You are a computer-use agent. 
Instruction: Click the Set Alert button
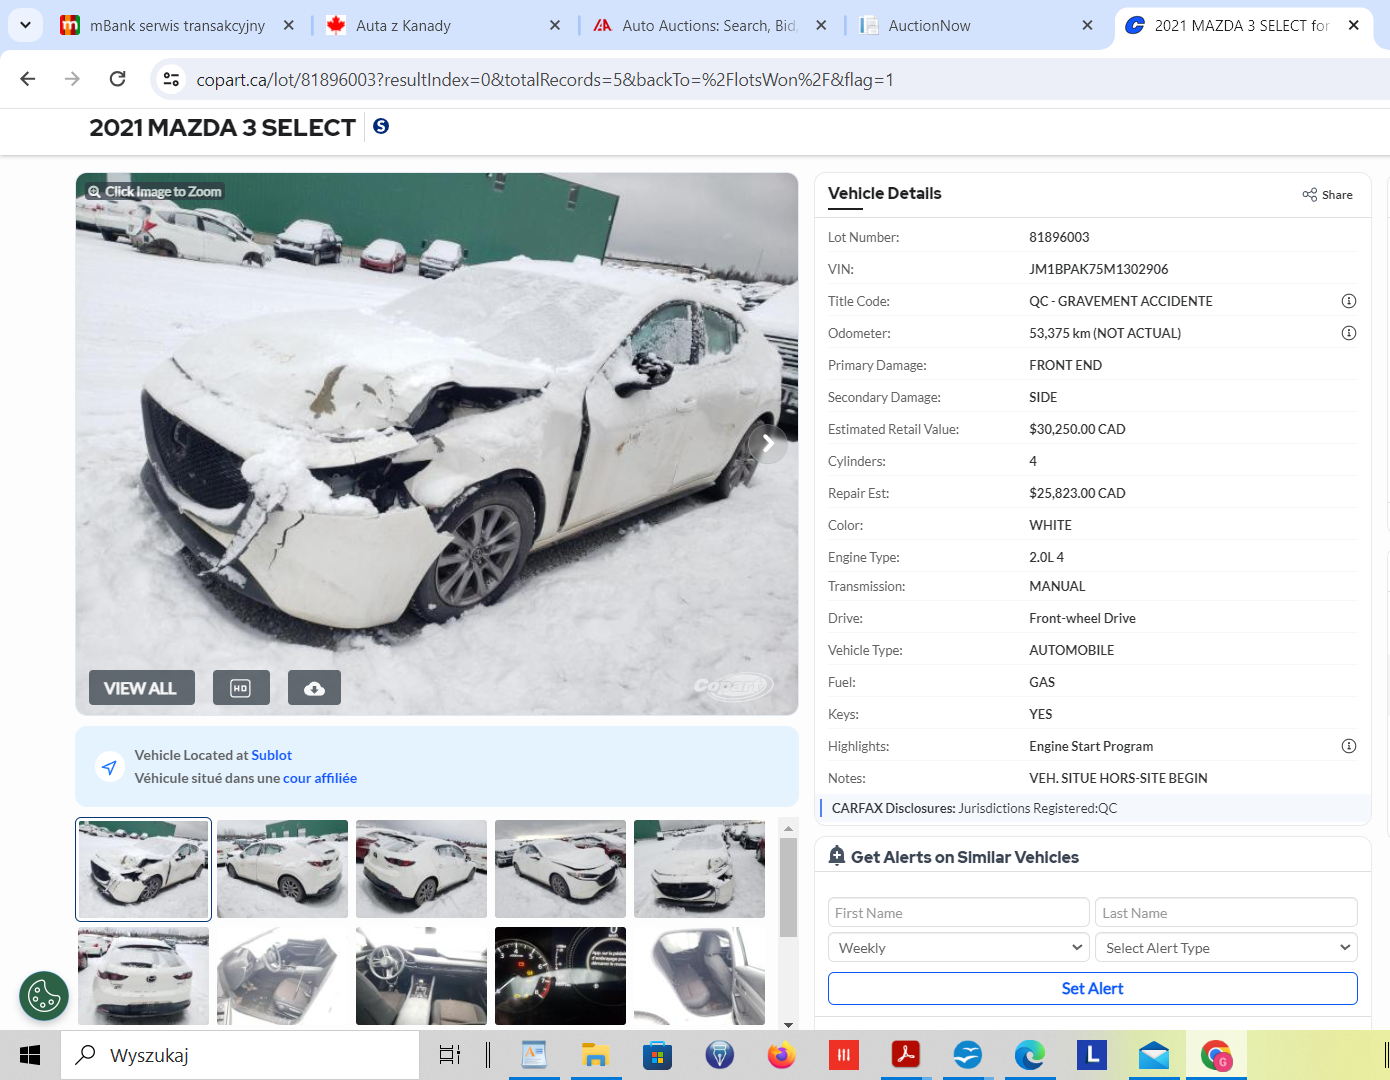(x=1092, y=988)
